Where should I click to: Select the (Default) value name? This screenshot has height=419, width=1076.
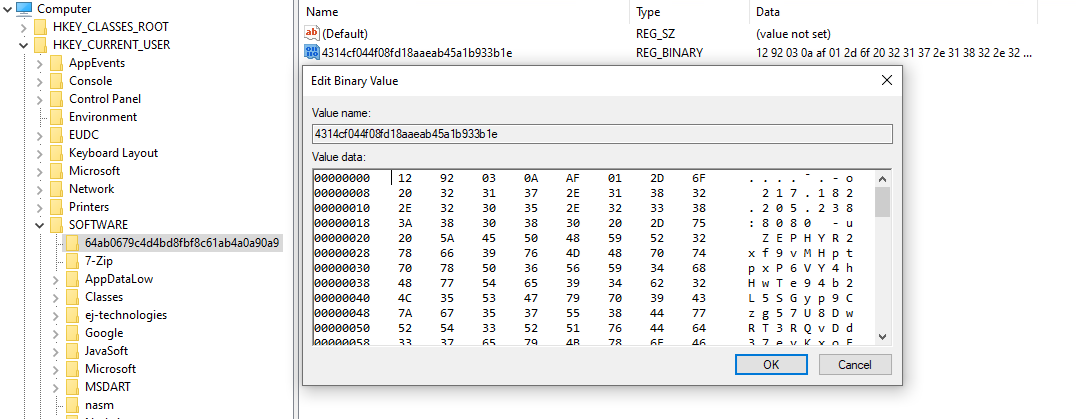(x=345, y=34)
